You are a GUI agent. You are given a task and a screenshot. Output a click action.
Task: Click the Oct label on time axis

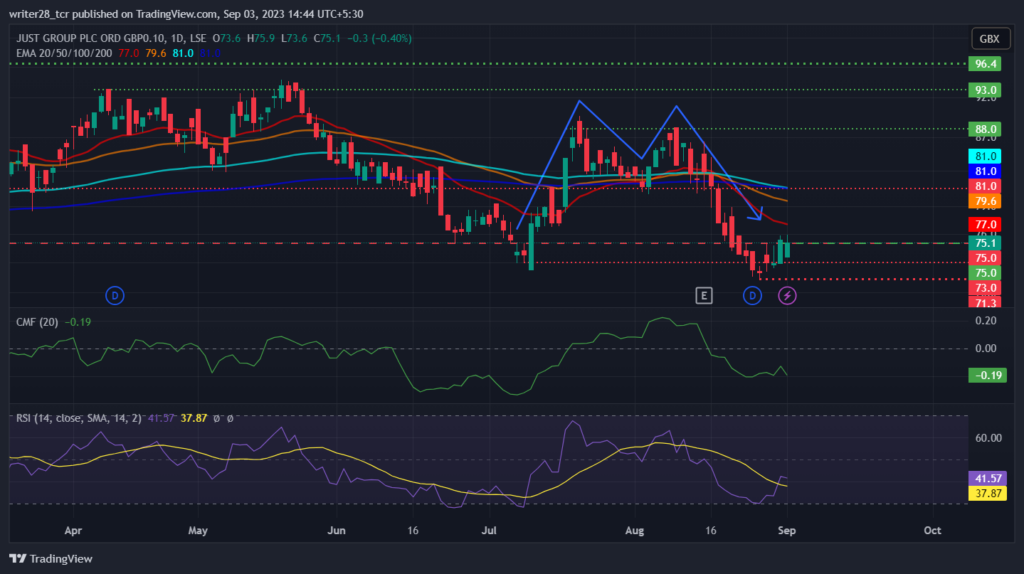point(933,530)
